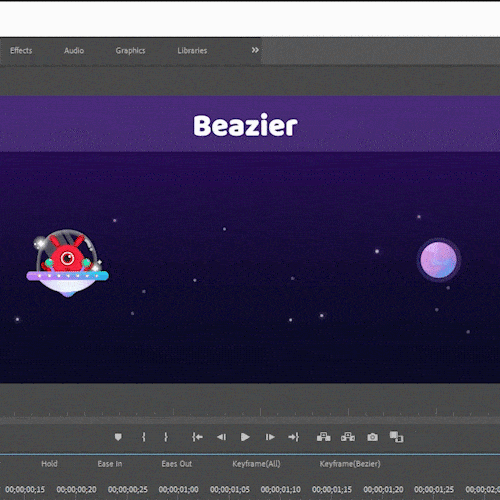Image resolution: width=500 pixels, height=500 pixels.
Task: Click the Eaes Out marker label
Action: [x=177, y=464]
